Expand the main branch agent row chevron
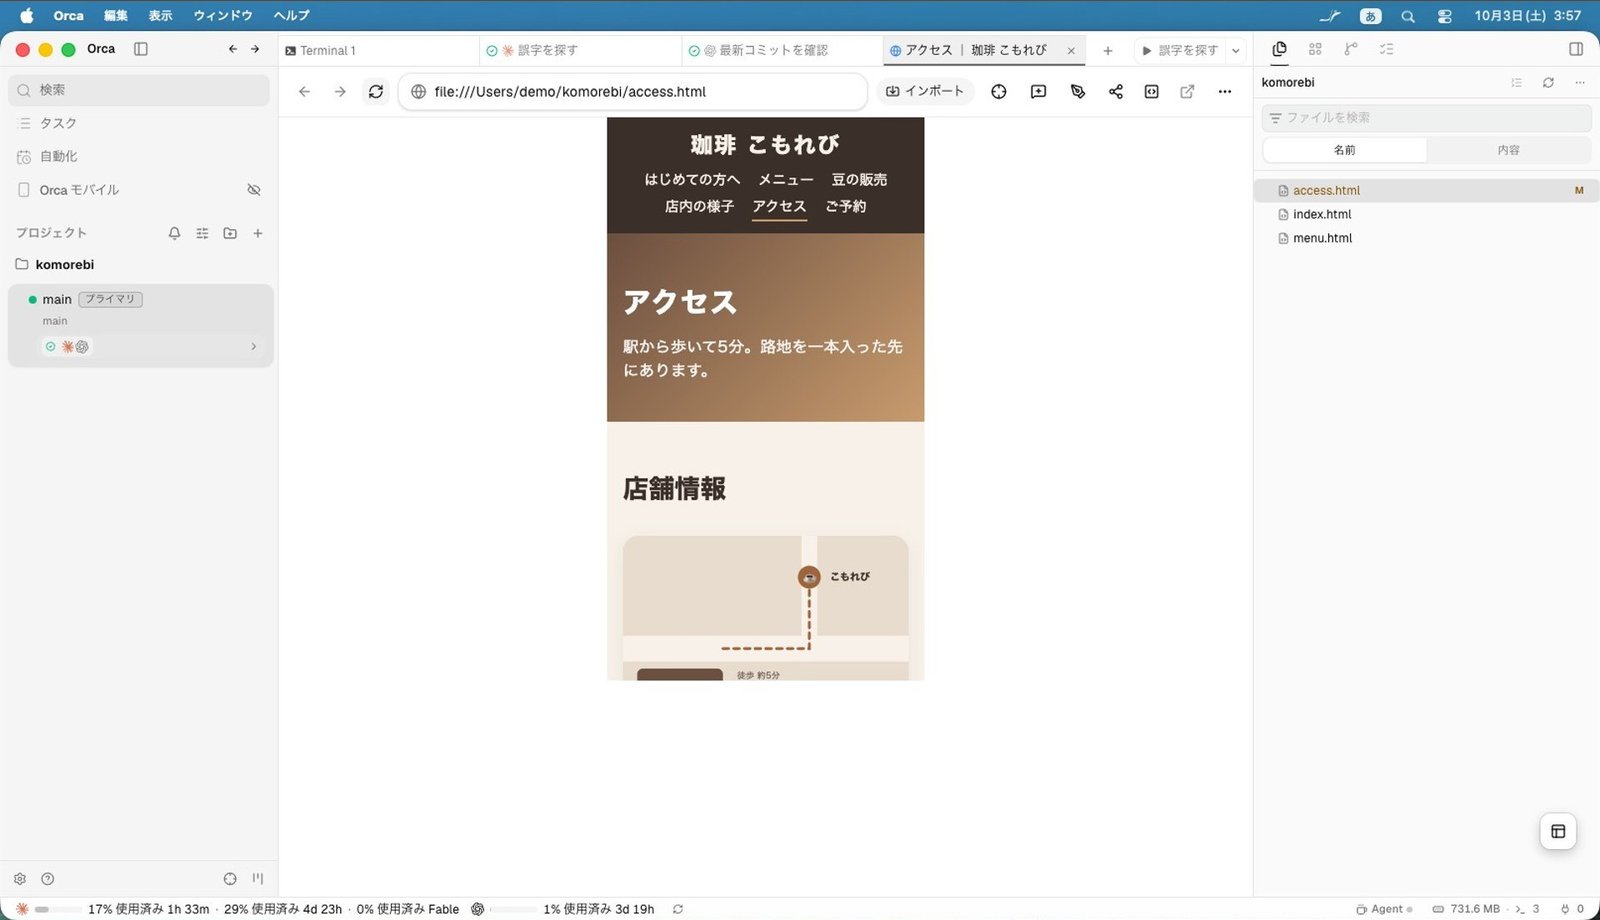This screenshot has width=1600, height=920. (253, 347)
